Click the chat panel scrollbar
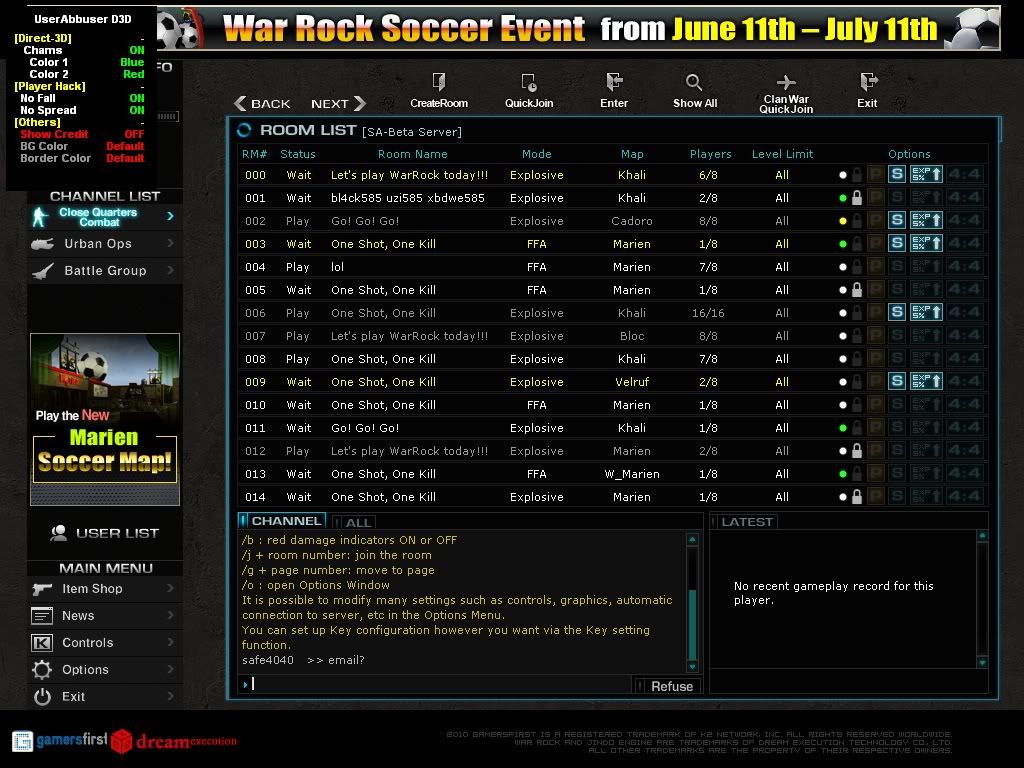1024x768 pixels. pyautogui.click(x=692, y=603)
